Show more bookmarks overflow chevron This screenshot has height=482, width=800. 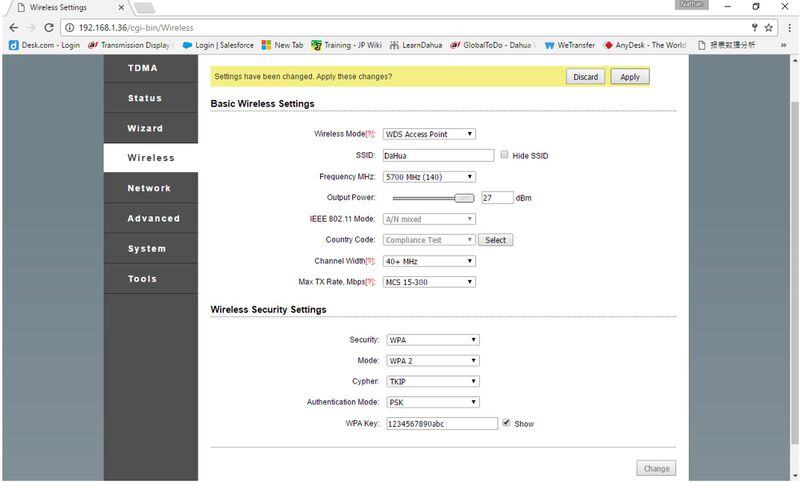tap(783, 45)
